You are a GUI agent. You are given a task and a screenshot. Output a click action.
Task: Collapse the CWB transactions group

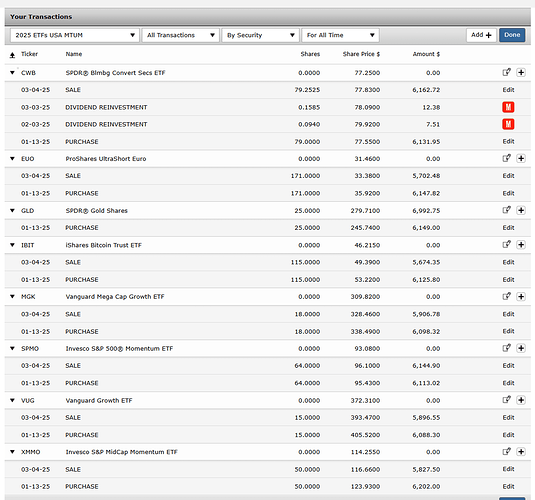click(12, 73)
